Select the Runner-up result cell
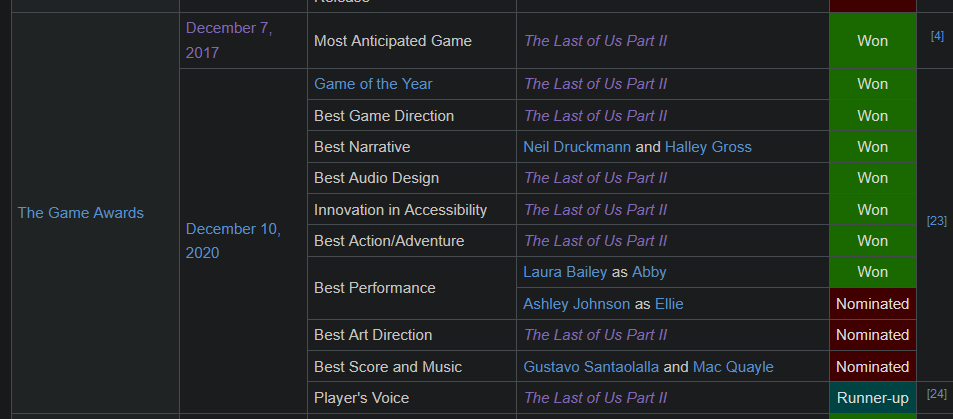953x419 pixels. (x=873, y=398)
